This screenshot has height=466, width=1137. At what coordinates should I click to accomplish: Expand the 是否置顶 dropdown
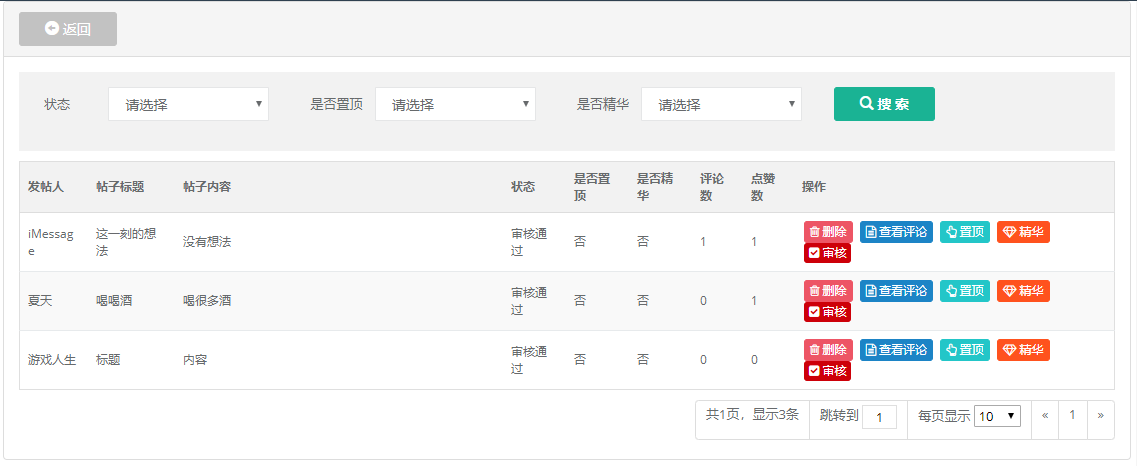pyautogui.click(x=455, y=104)
